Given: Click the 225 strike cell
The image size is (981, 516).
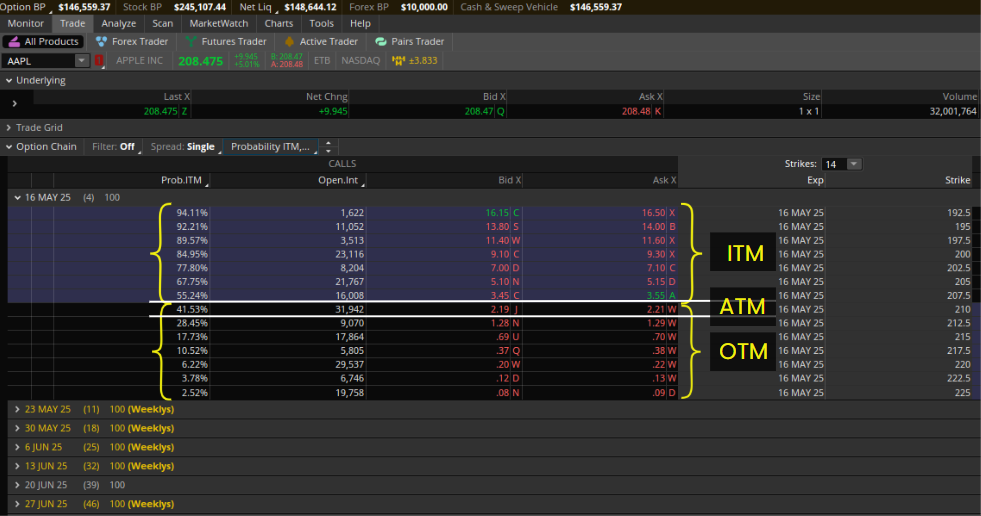Looking at the screenshot, I should tap(962, 393).
